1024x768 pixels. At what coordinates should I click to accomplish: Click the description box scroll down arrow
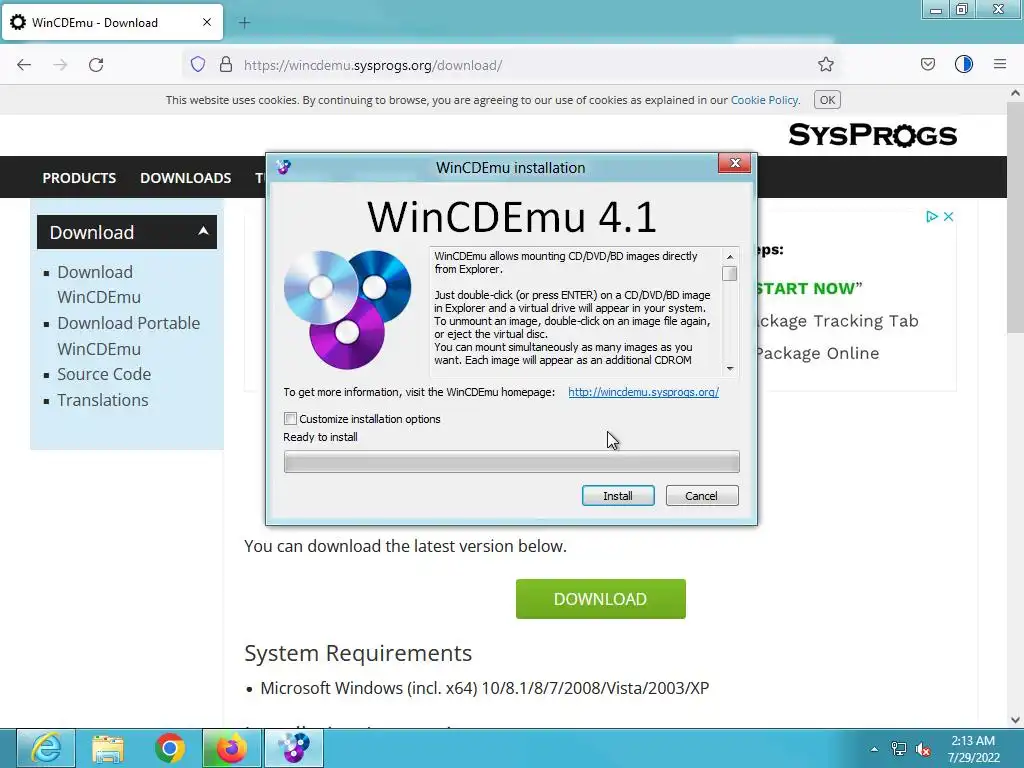click(x=730, y=368)
